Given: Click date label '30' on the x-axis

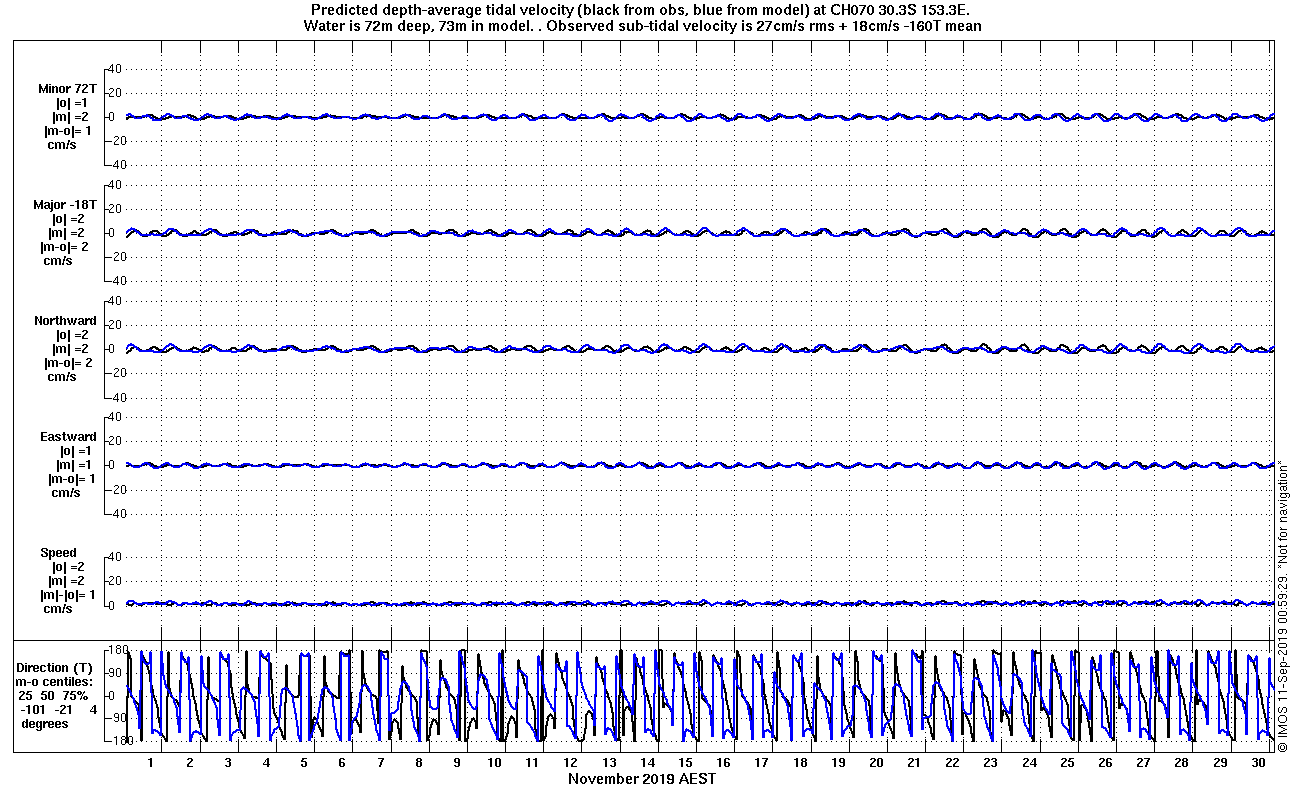Looking at the screenshot, I should [x=1257, y=762].
